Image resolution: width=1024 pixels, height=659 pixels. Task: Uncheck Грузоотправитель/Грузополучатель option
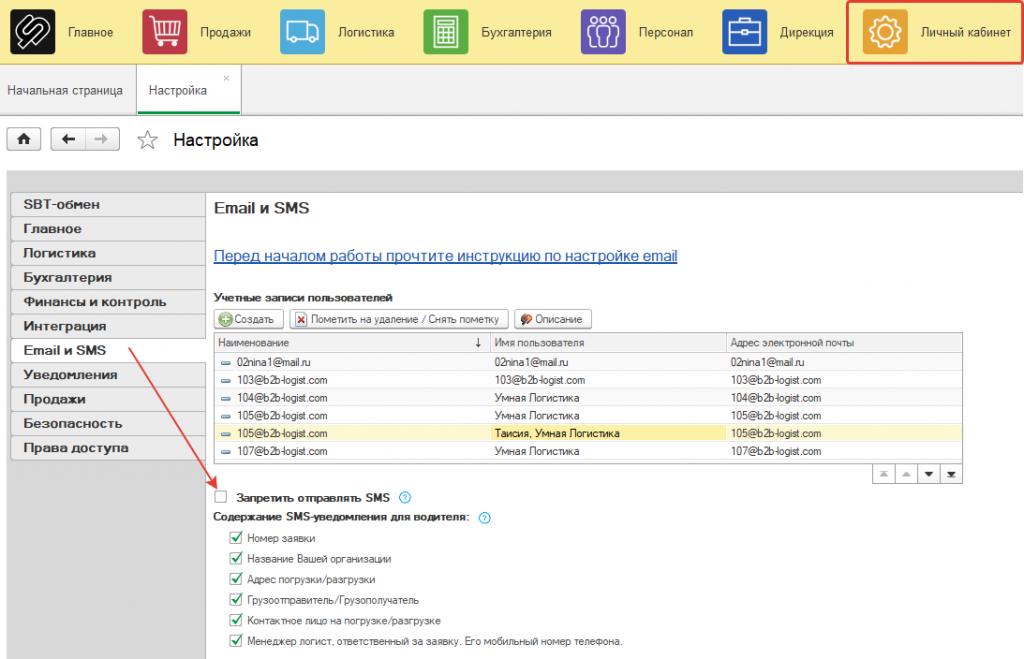click(236, 600)
